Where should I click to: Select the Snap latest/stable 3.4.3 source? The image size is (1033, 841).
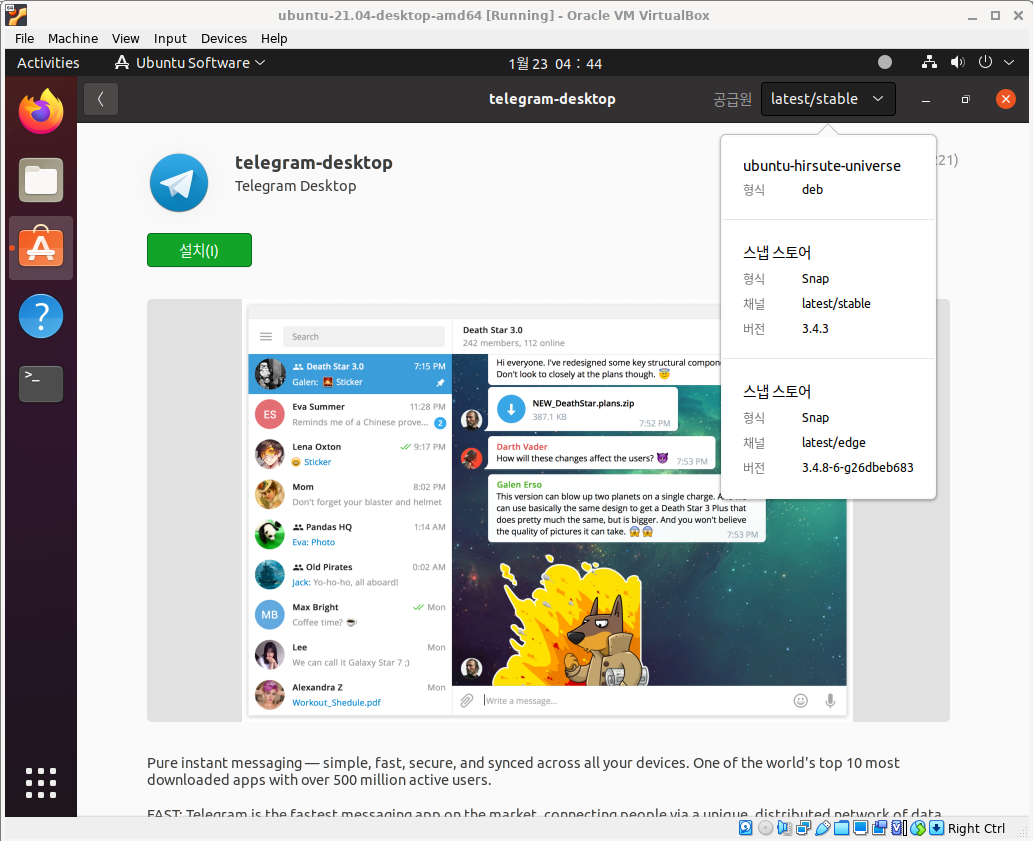click(828, 290)
